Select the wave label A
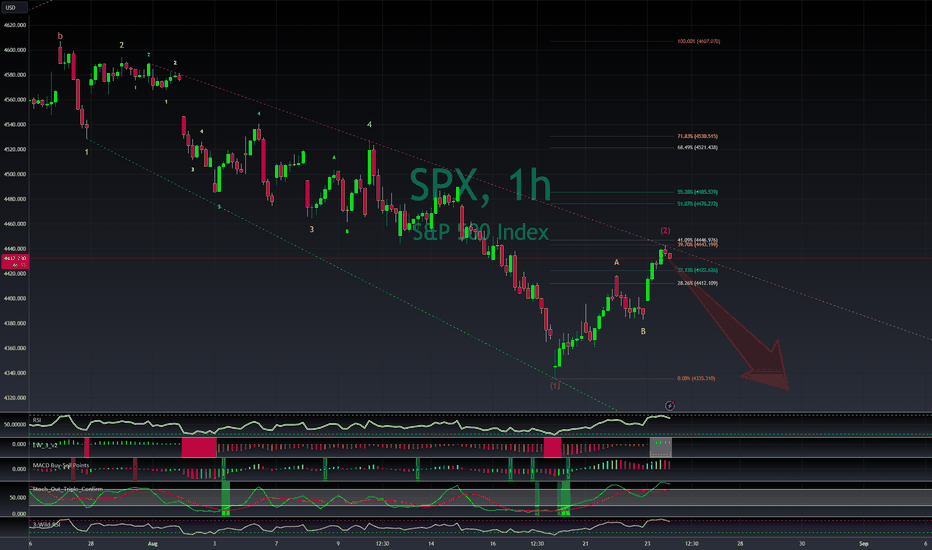Screen dimensions: 932x550 pos(616,262)
